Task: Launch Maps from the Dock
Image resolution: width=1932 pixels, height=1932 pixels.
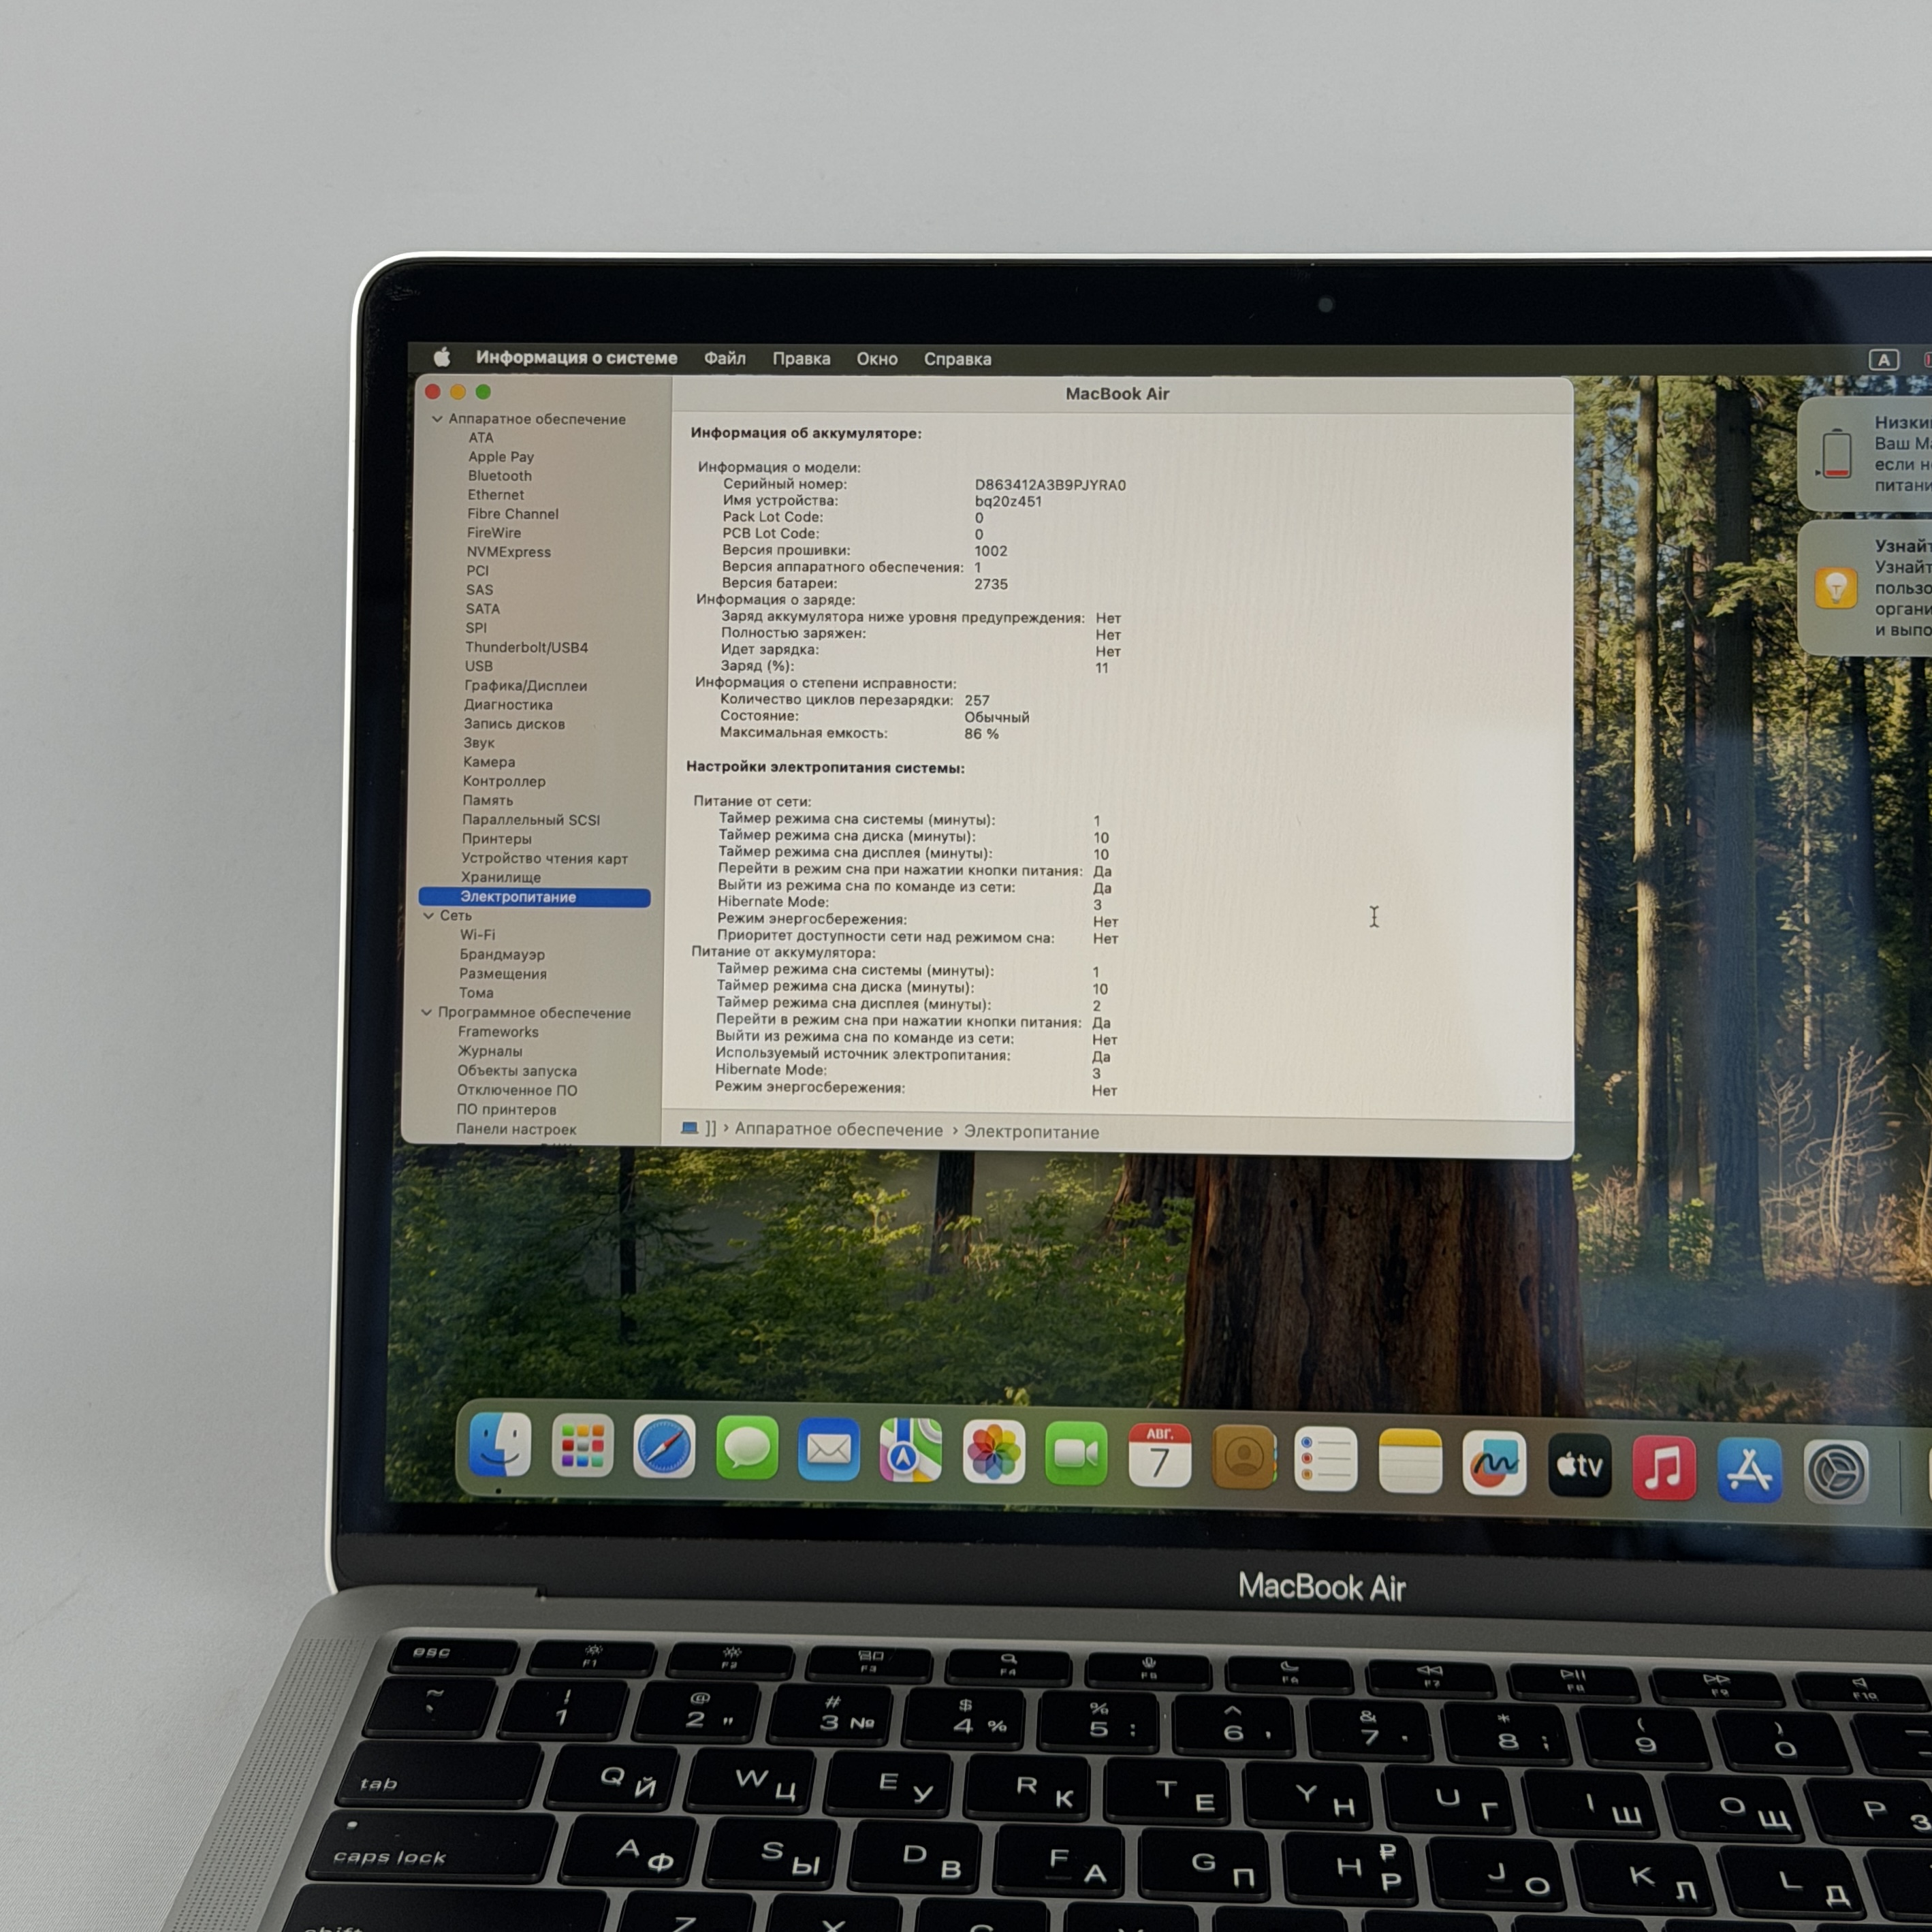Action: point(911,1450)
